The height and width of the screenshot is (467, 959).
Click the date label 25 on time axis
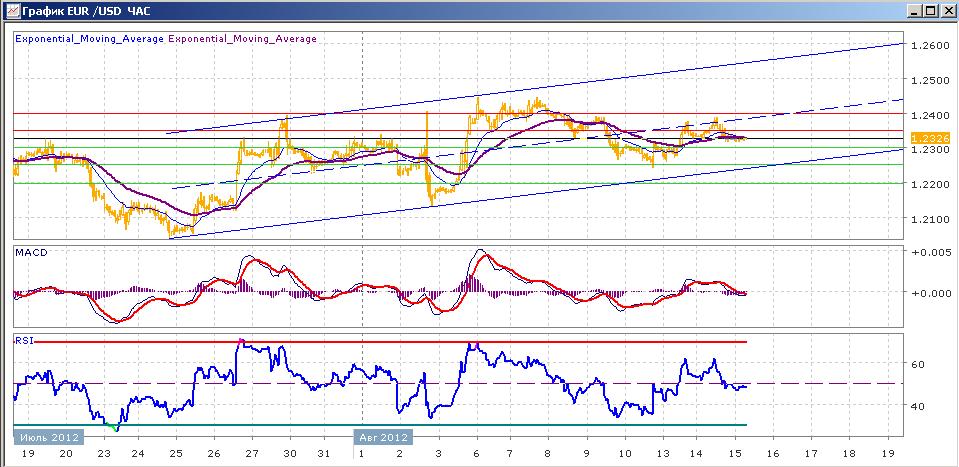(176, 454)
